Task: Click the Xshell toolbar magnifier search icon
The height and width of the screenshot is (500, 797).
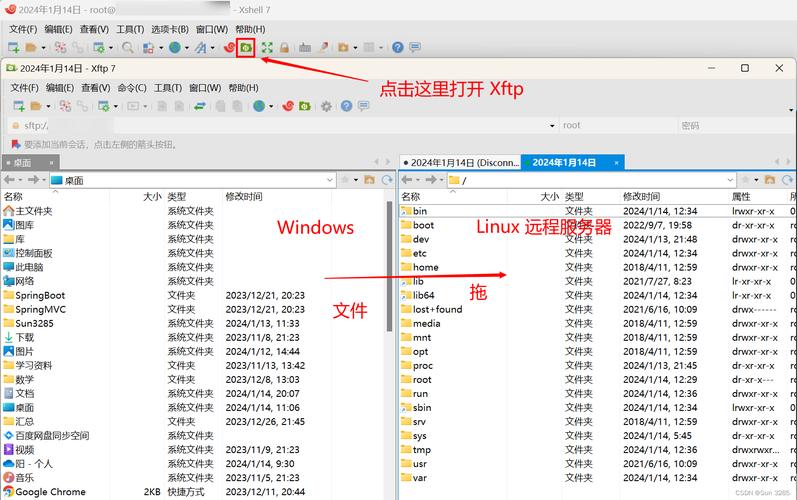Action: tap(128, 48)
